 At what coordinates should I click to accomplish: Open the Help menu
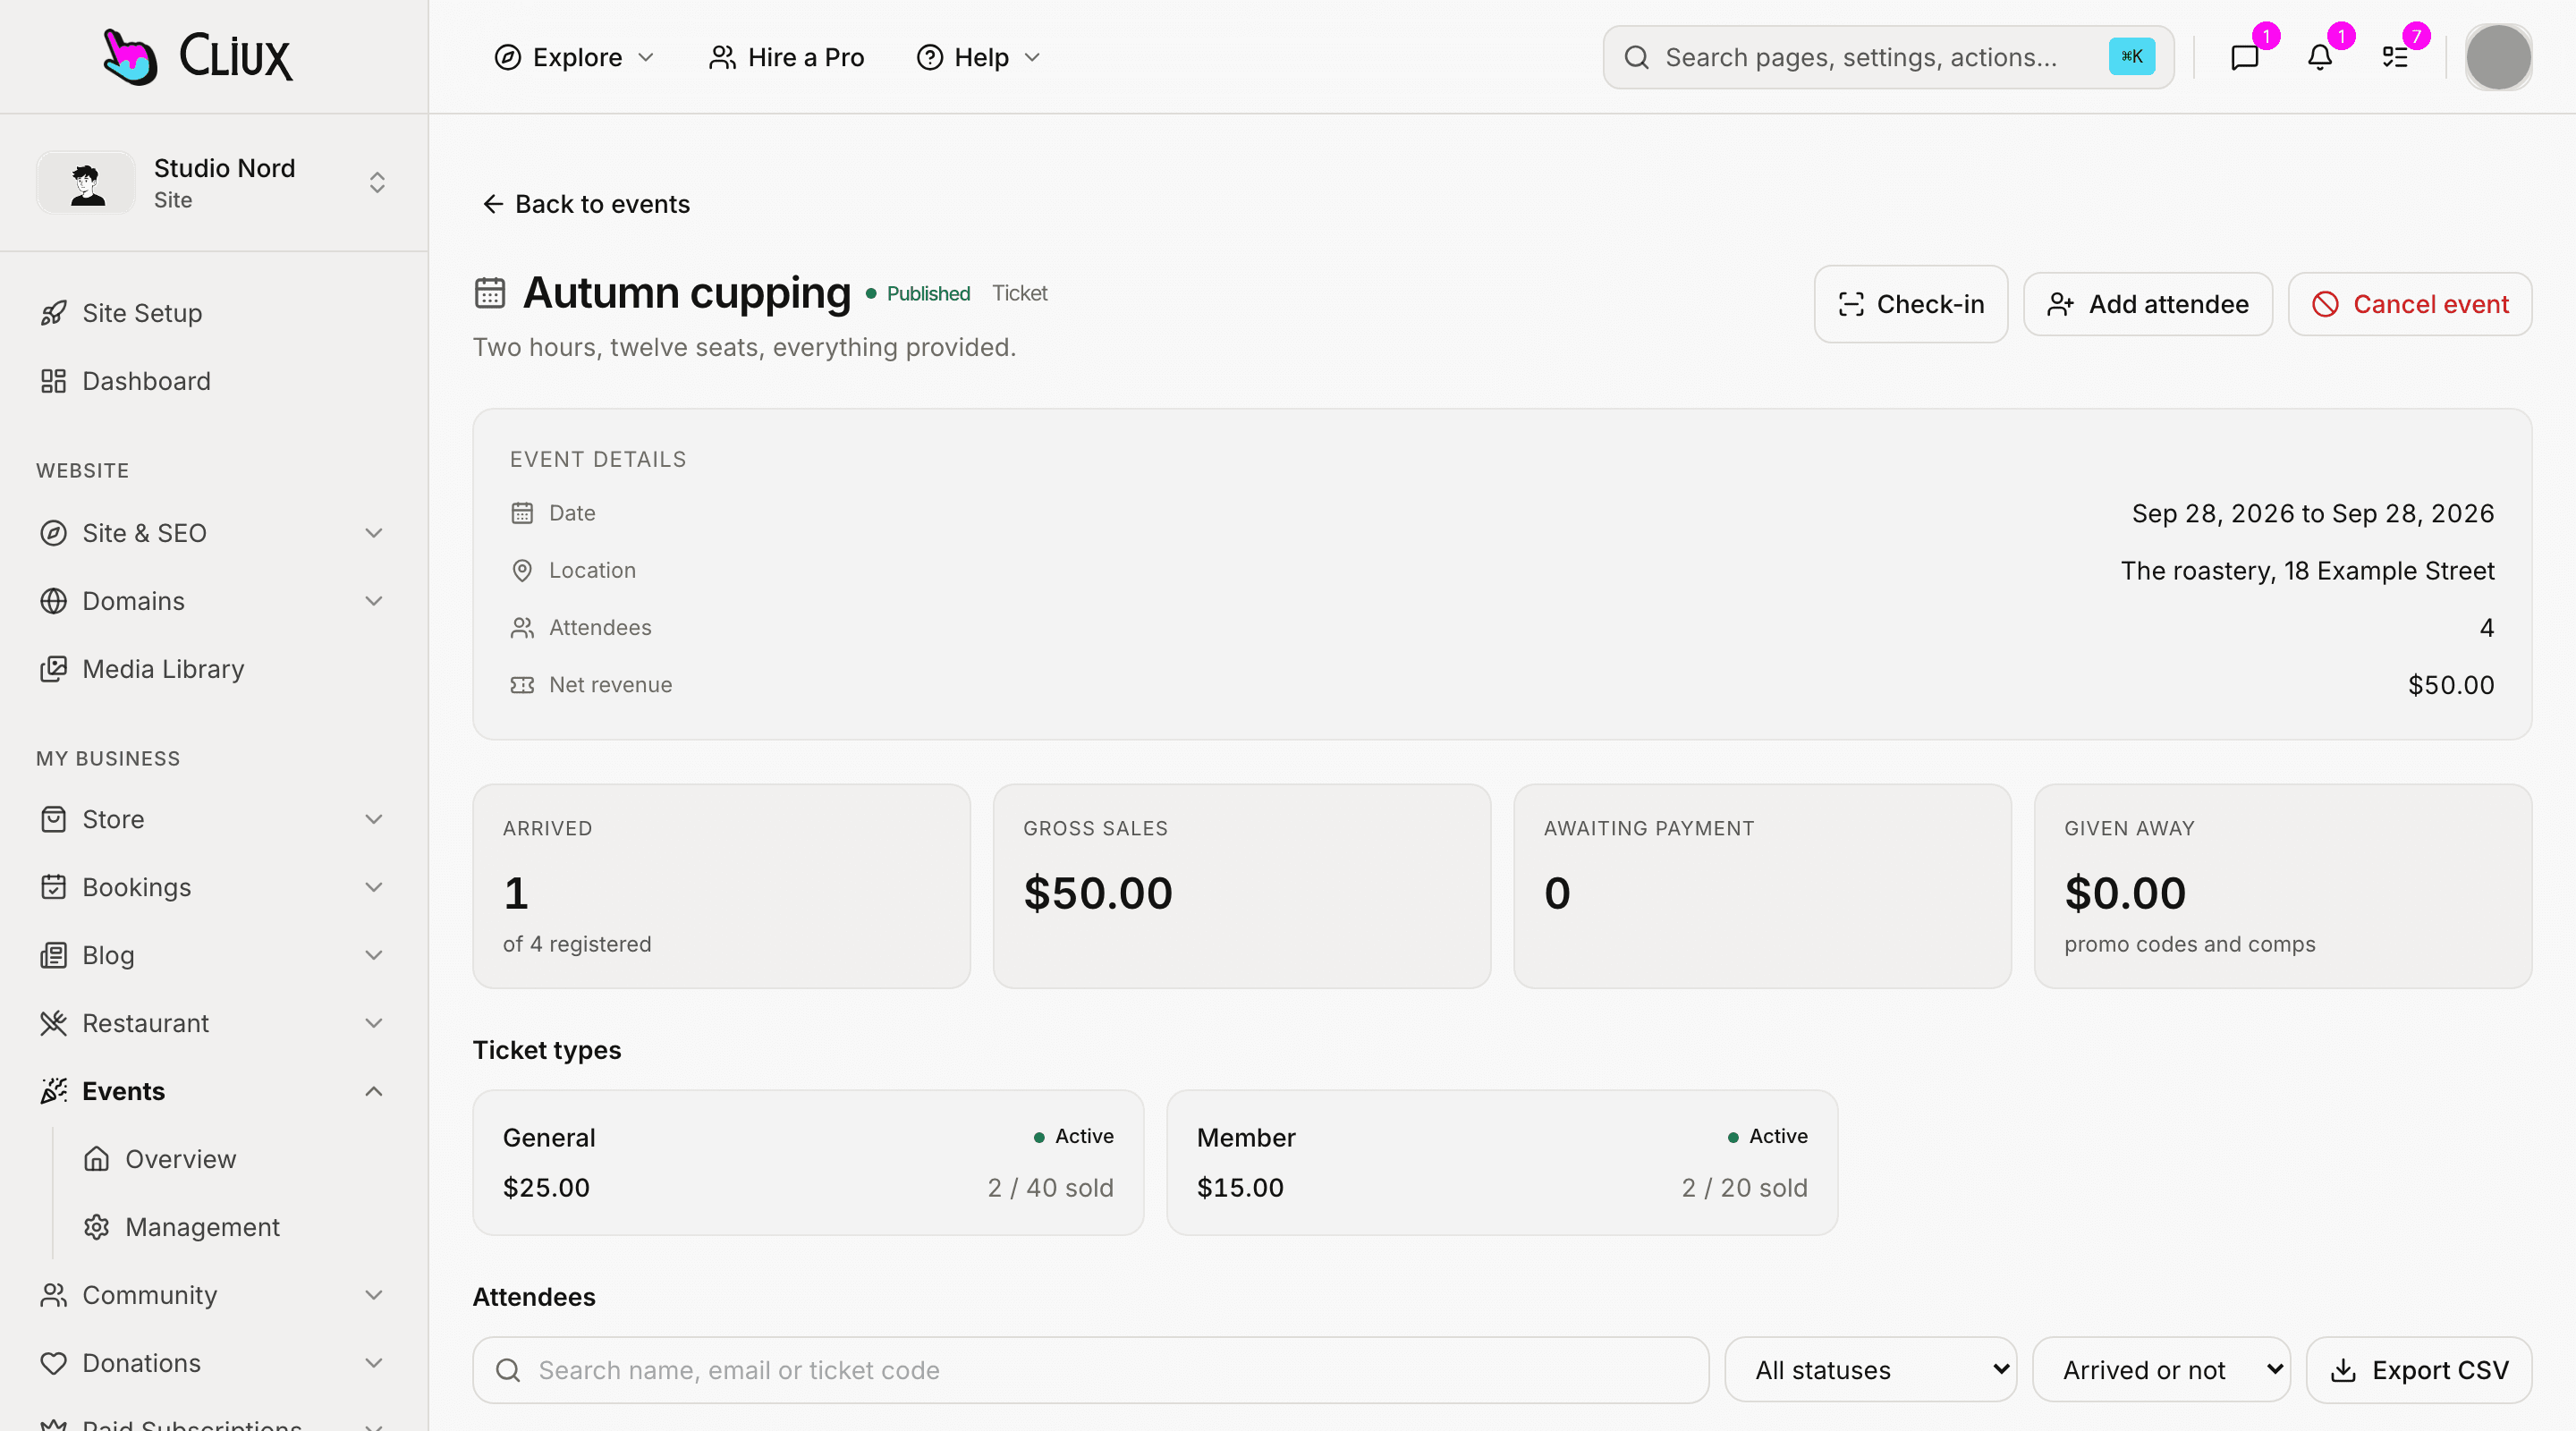tap(979, 57)
